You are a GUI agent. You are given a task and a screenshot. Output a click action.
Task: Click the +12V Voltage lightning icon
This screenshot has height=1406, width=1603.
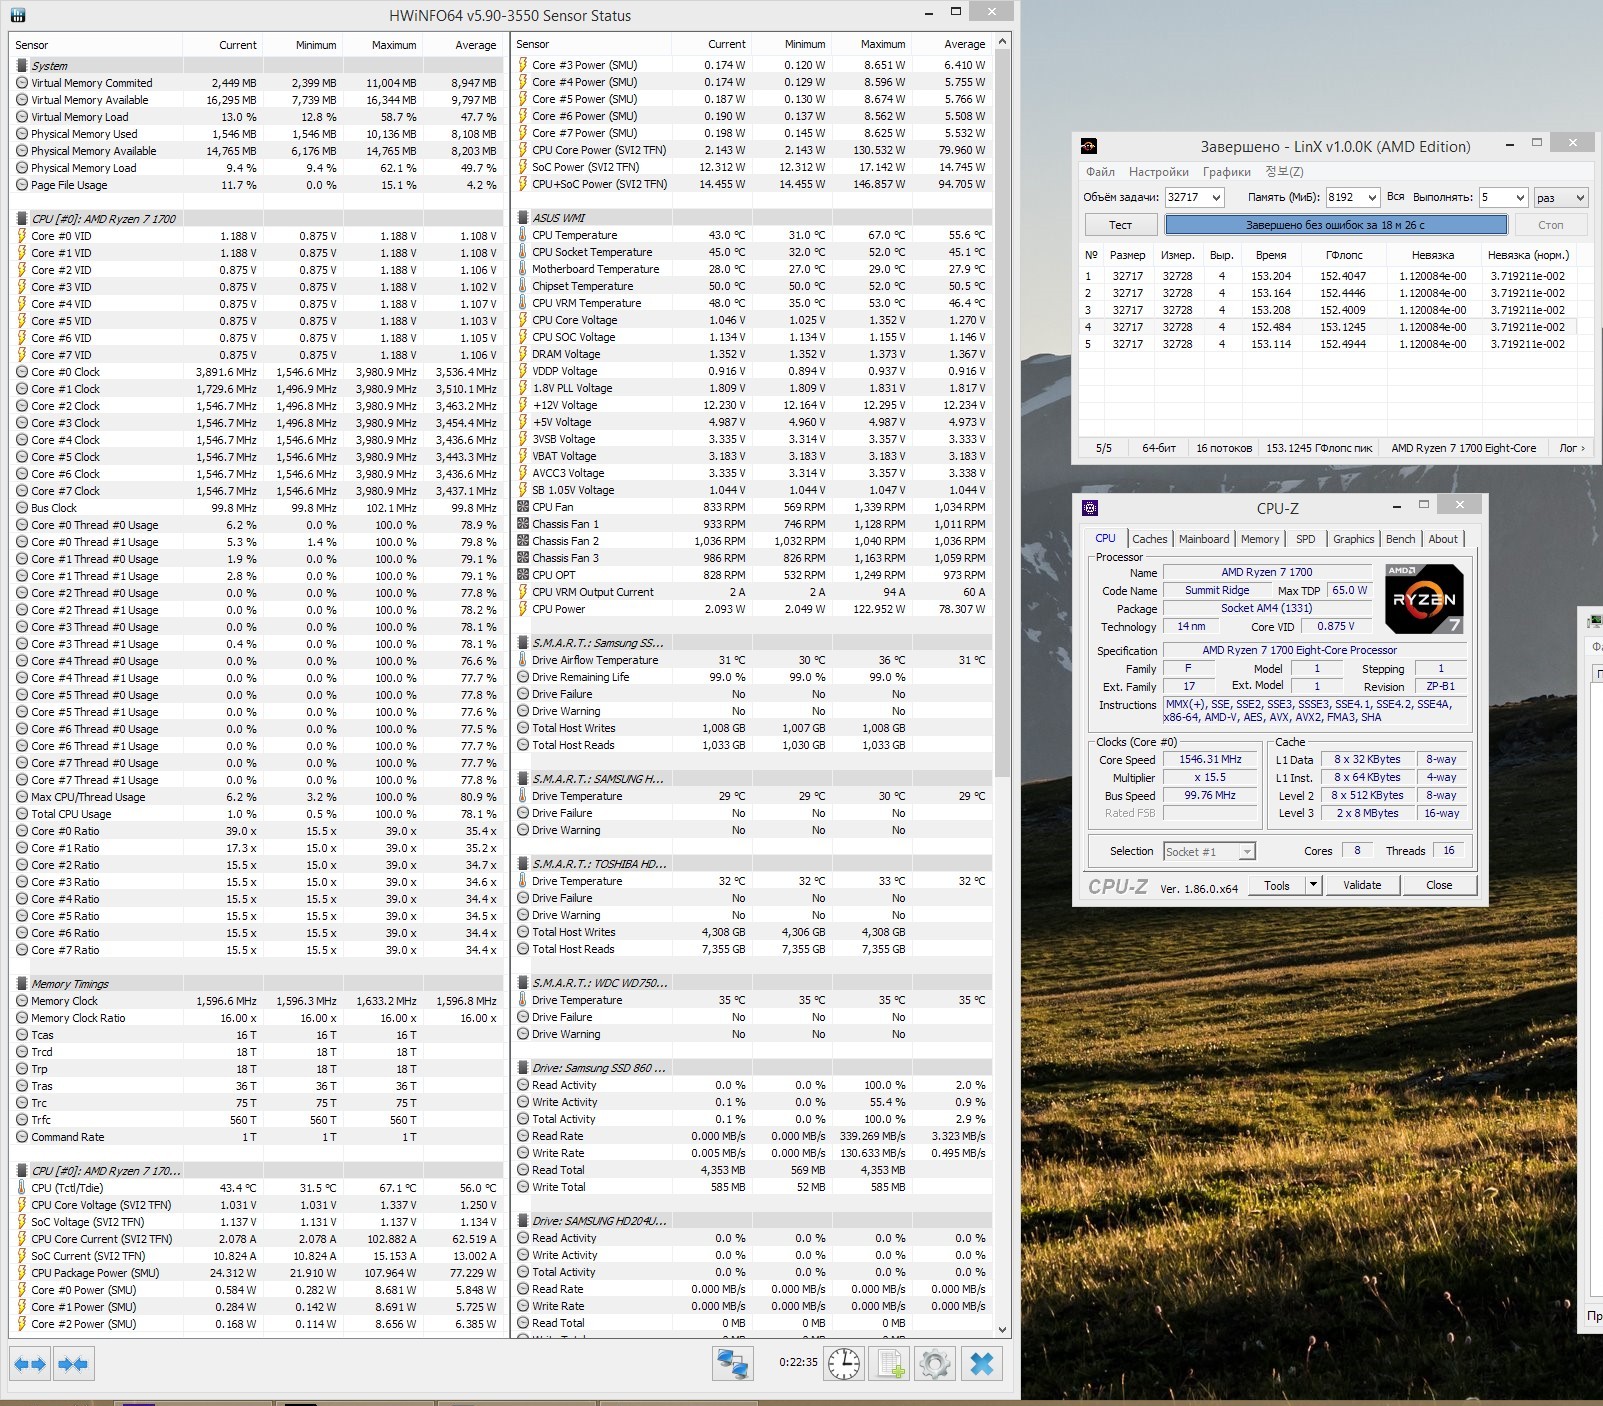point(523,405)
